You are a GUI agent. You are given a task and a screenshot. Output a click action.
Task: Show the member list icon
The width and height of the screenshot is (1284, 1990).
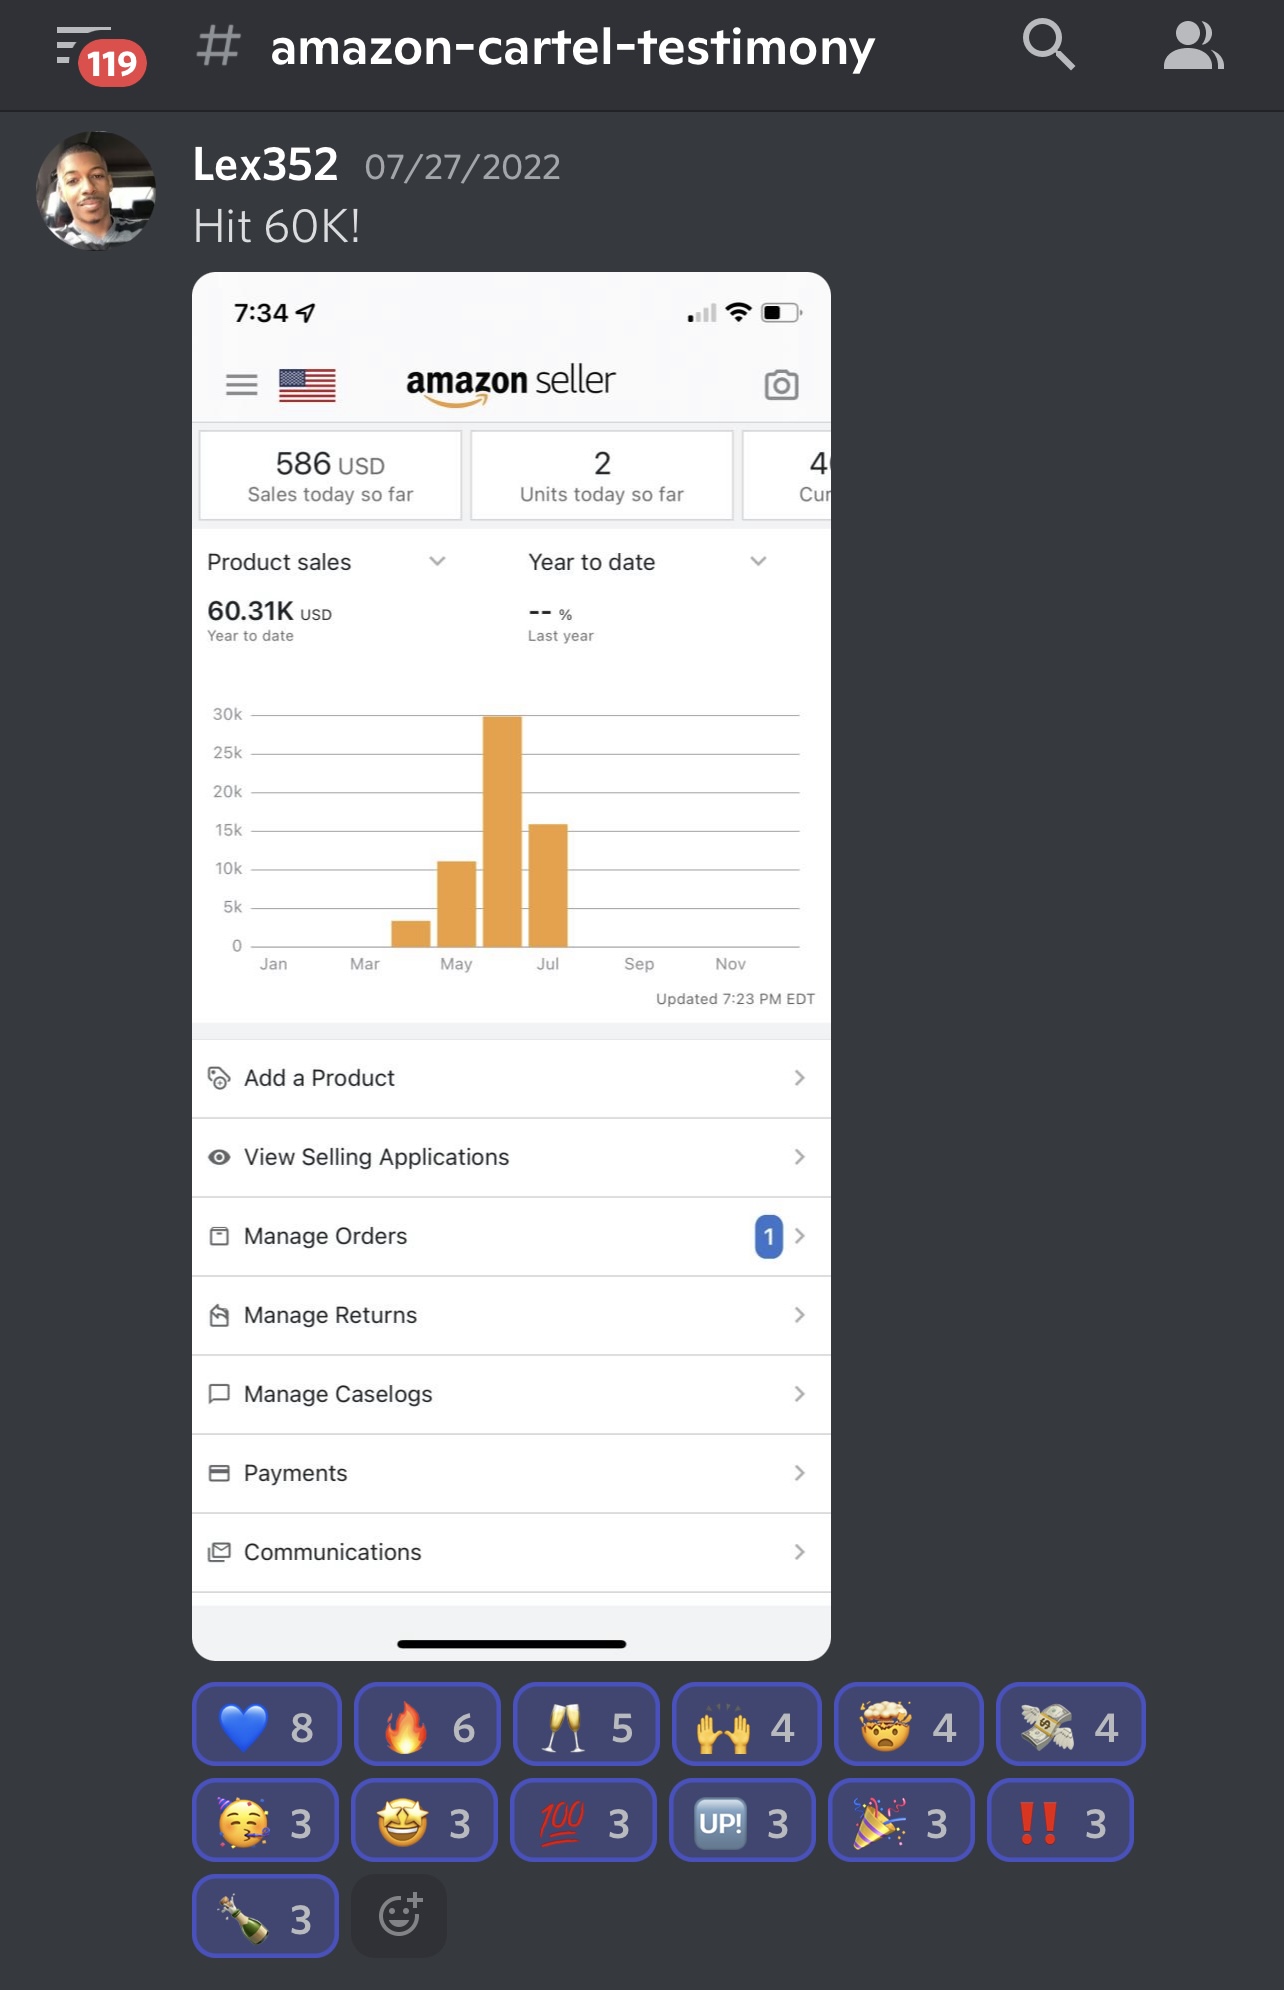pos(1194,46)
